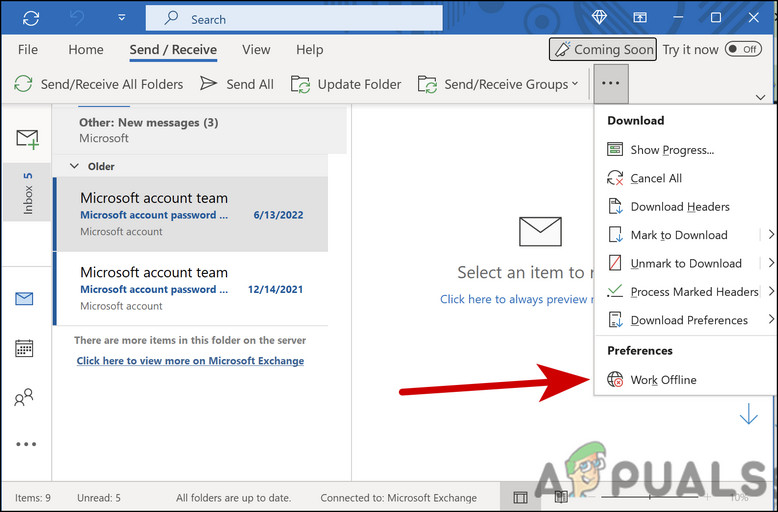Click Unread: 5 in status bar
This screenshot has width=778, height=512.
click(x=99, y=498)
